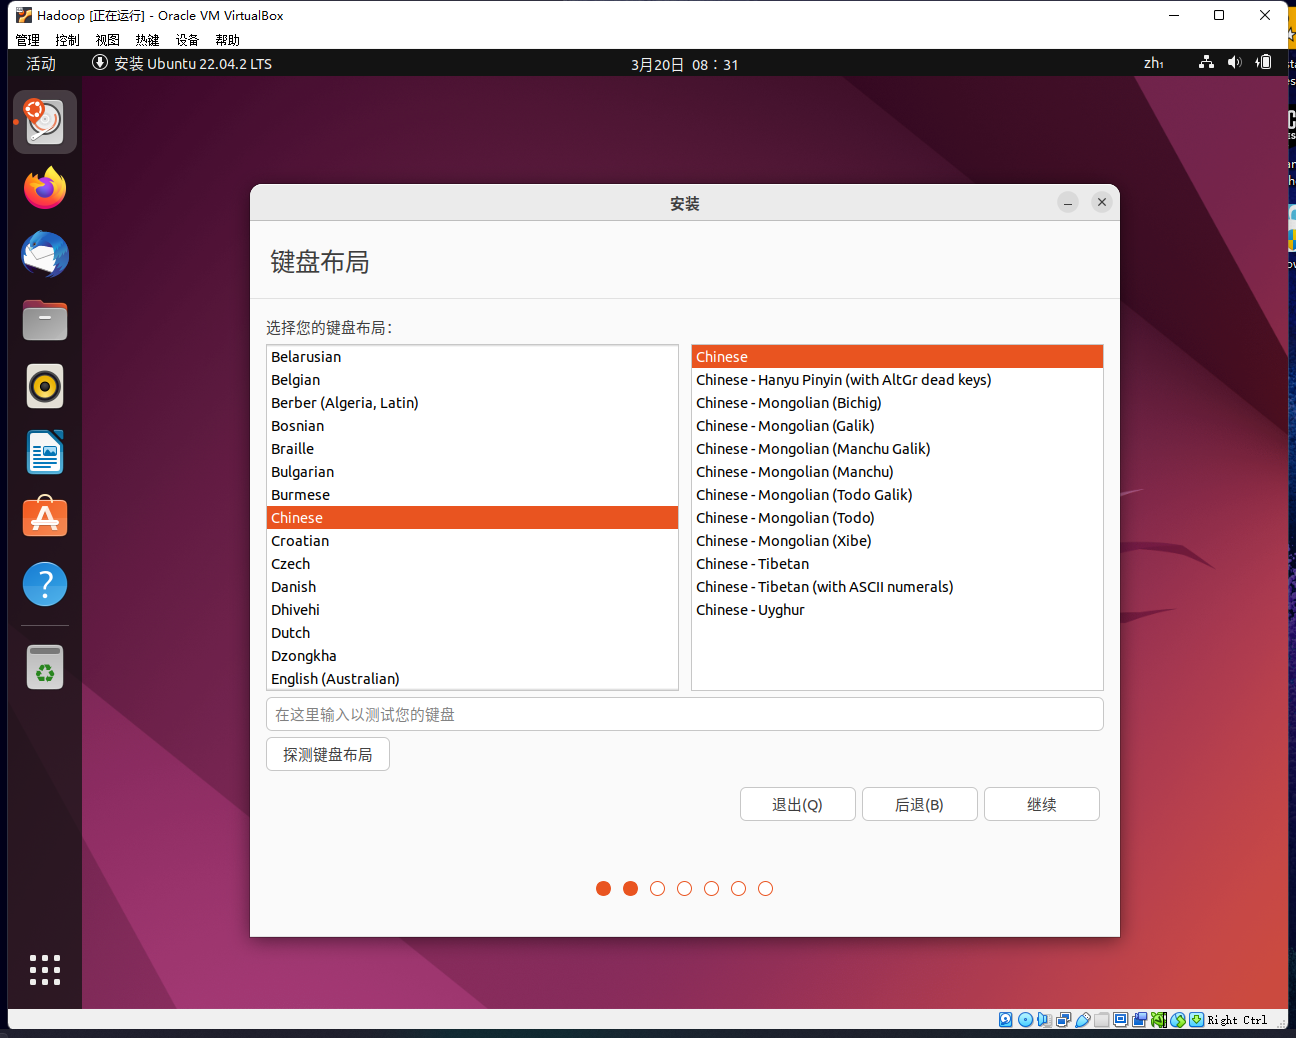Click VirtualBox hard disk status icon

tap(1005, 1020)
